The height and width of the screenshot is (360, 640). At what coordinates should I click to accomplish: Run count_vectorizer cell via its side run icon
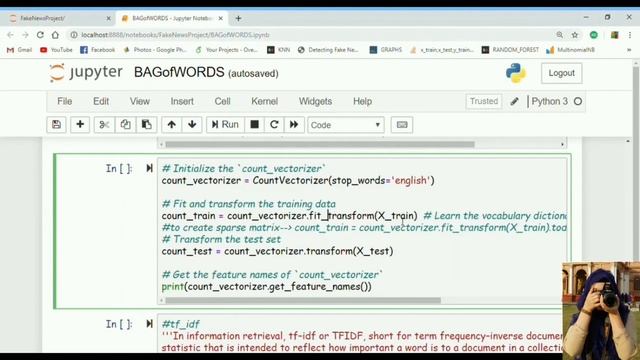(x=149, y=168)
